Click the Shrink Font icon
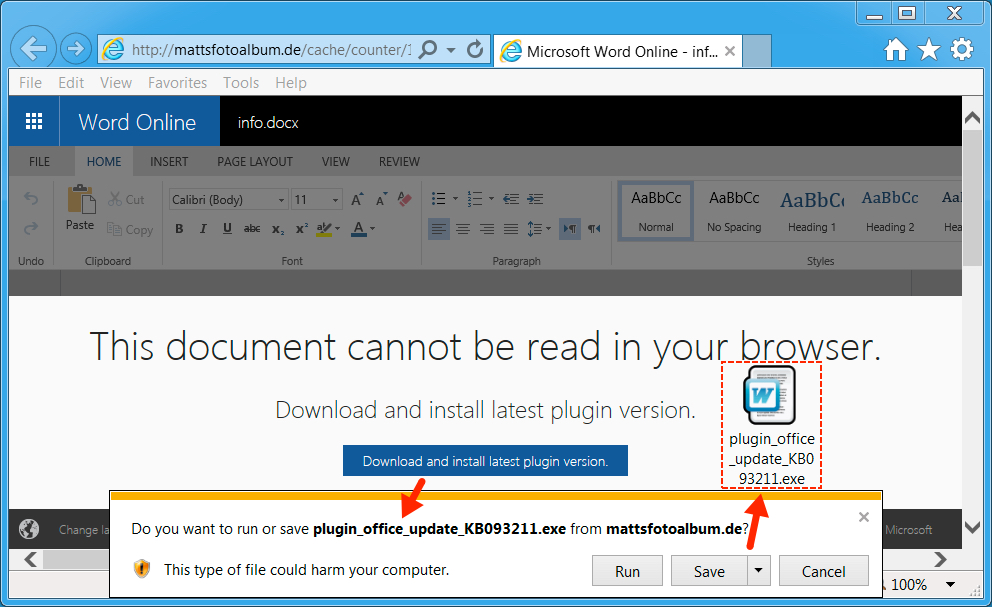Image resolution: width=992 pixels, height=607 pixels. point(381,199)
